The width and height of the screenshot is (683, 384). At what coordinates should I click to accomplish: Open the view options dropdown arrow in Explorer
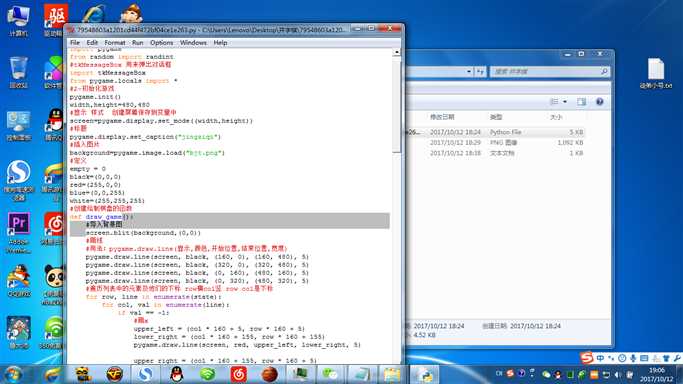565,101
